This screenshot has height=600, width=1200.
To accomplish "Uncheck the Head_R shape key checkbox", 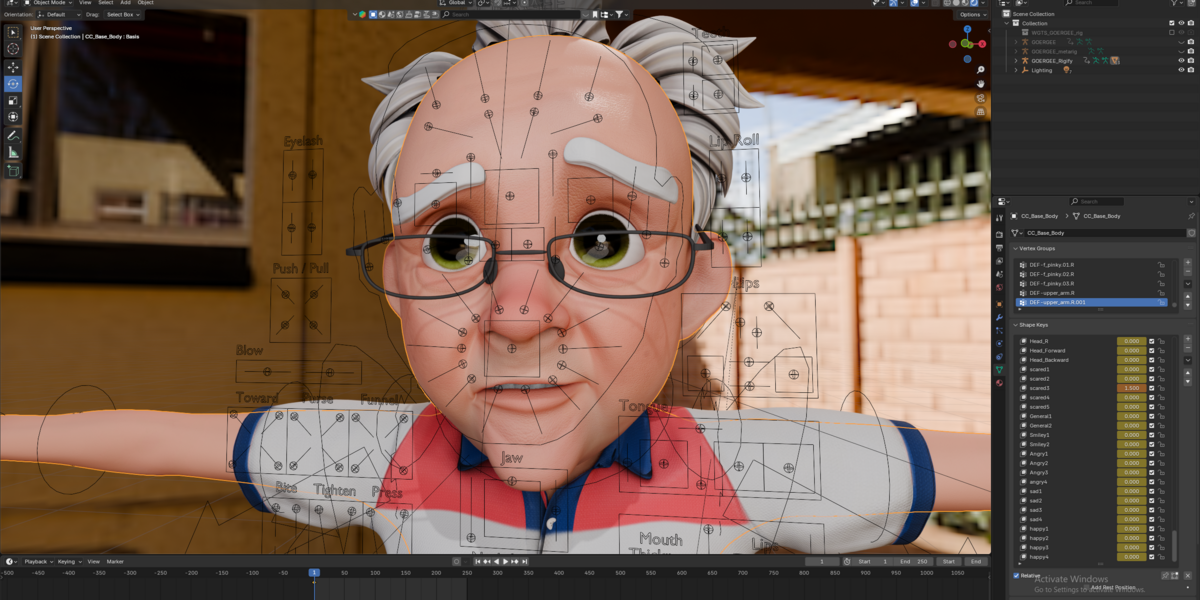I will coord(1151,341).
